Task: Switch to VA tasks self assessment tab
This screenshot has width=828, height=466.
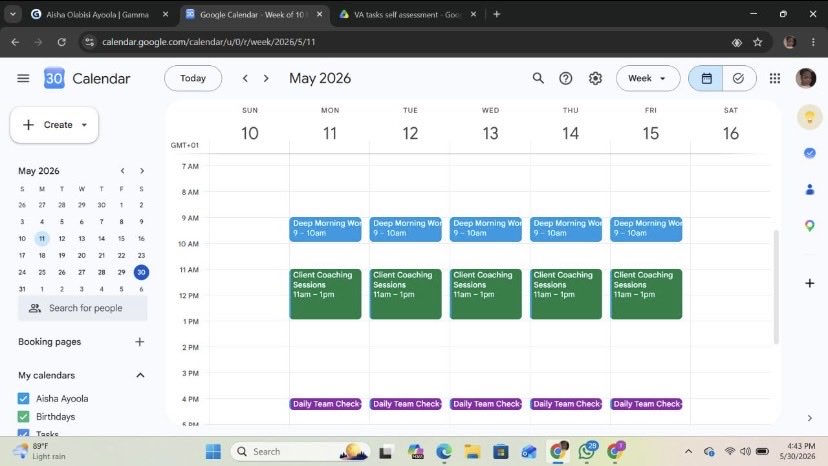Action: coord(407,14)
